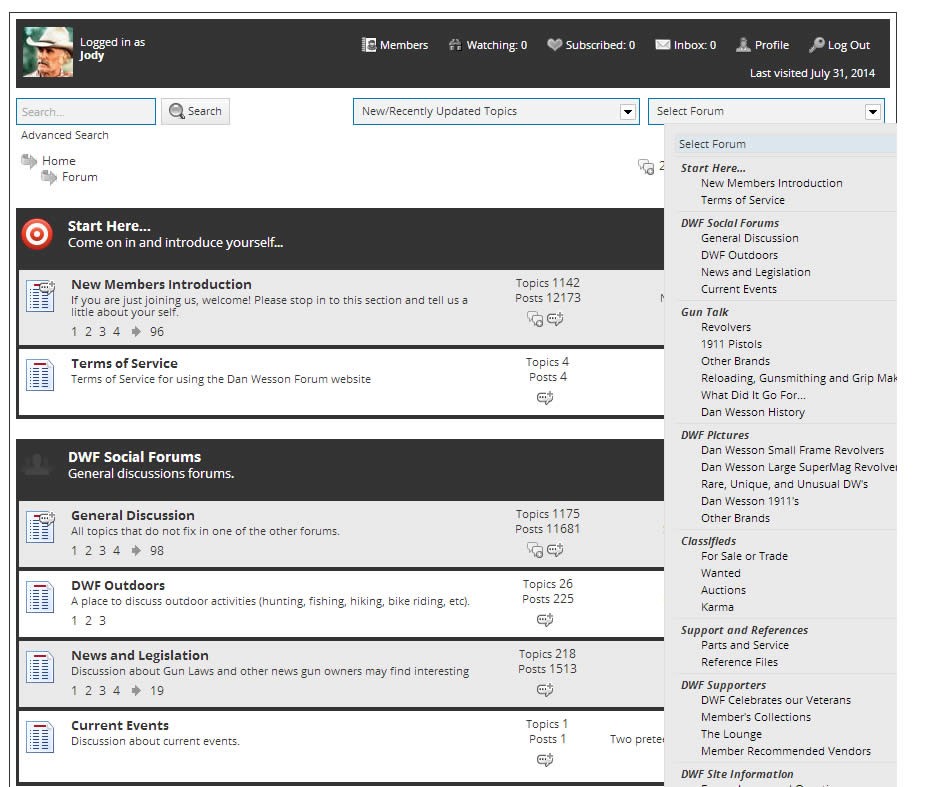
Task: Click the DWF Outdoors forum icon
Action: pos(40,597)
